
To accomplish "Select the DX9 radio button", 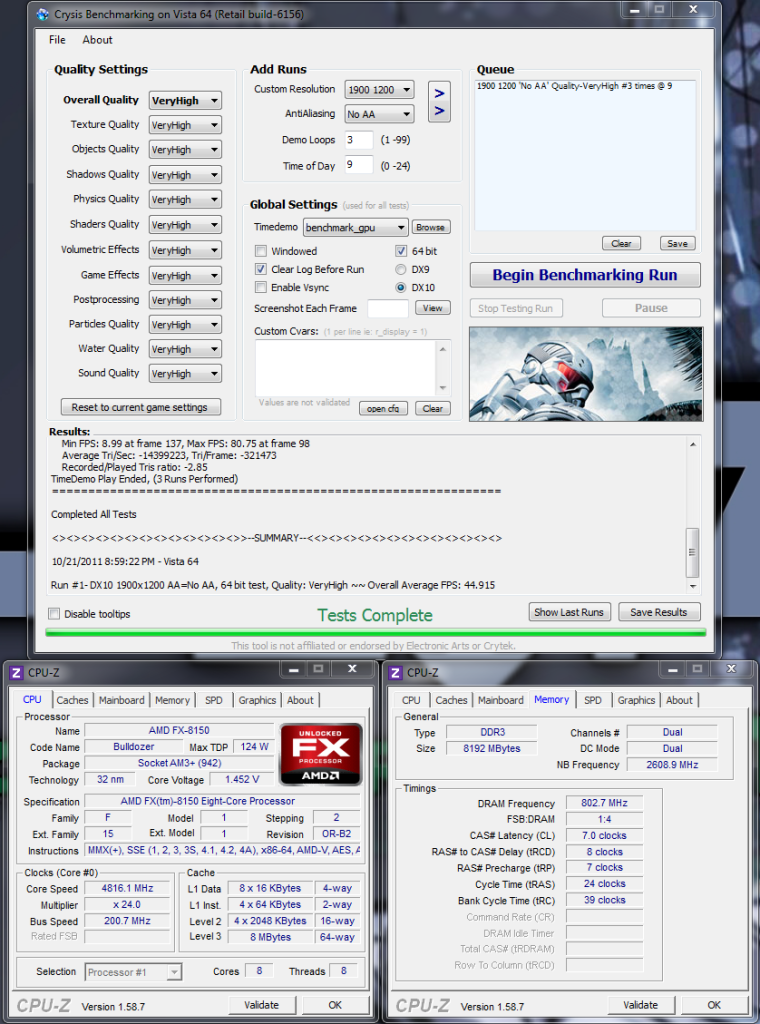I will click(x=401, y=269).
